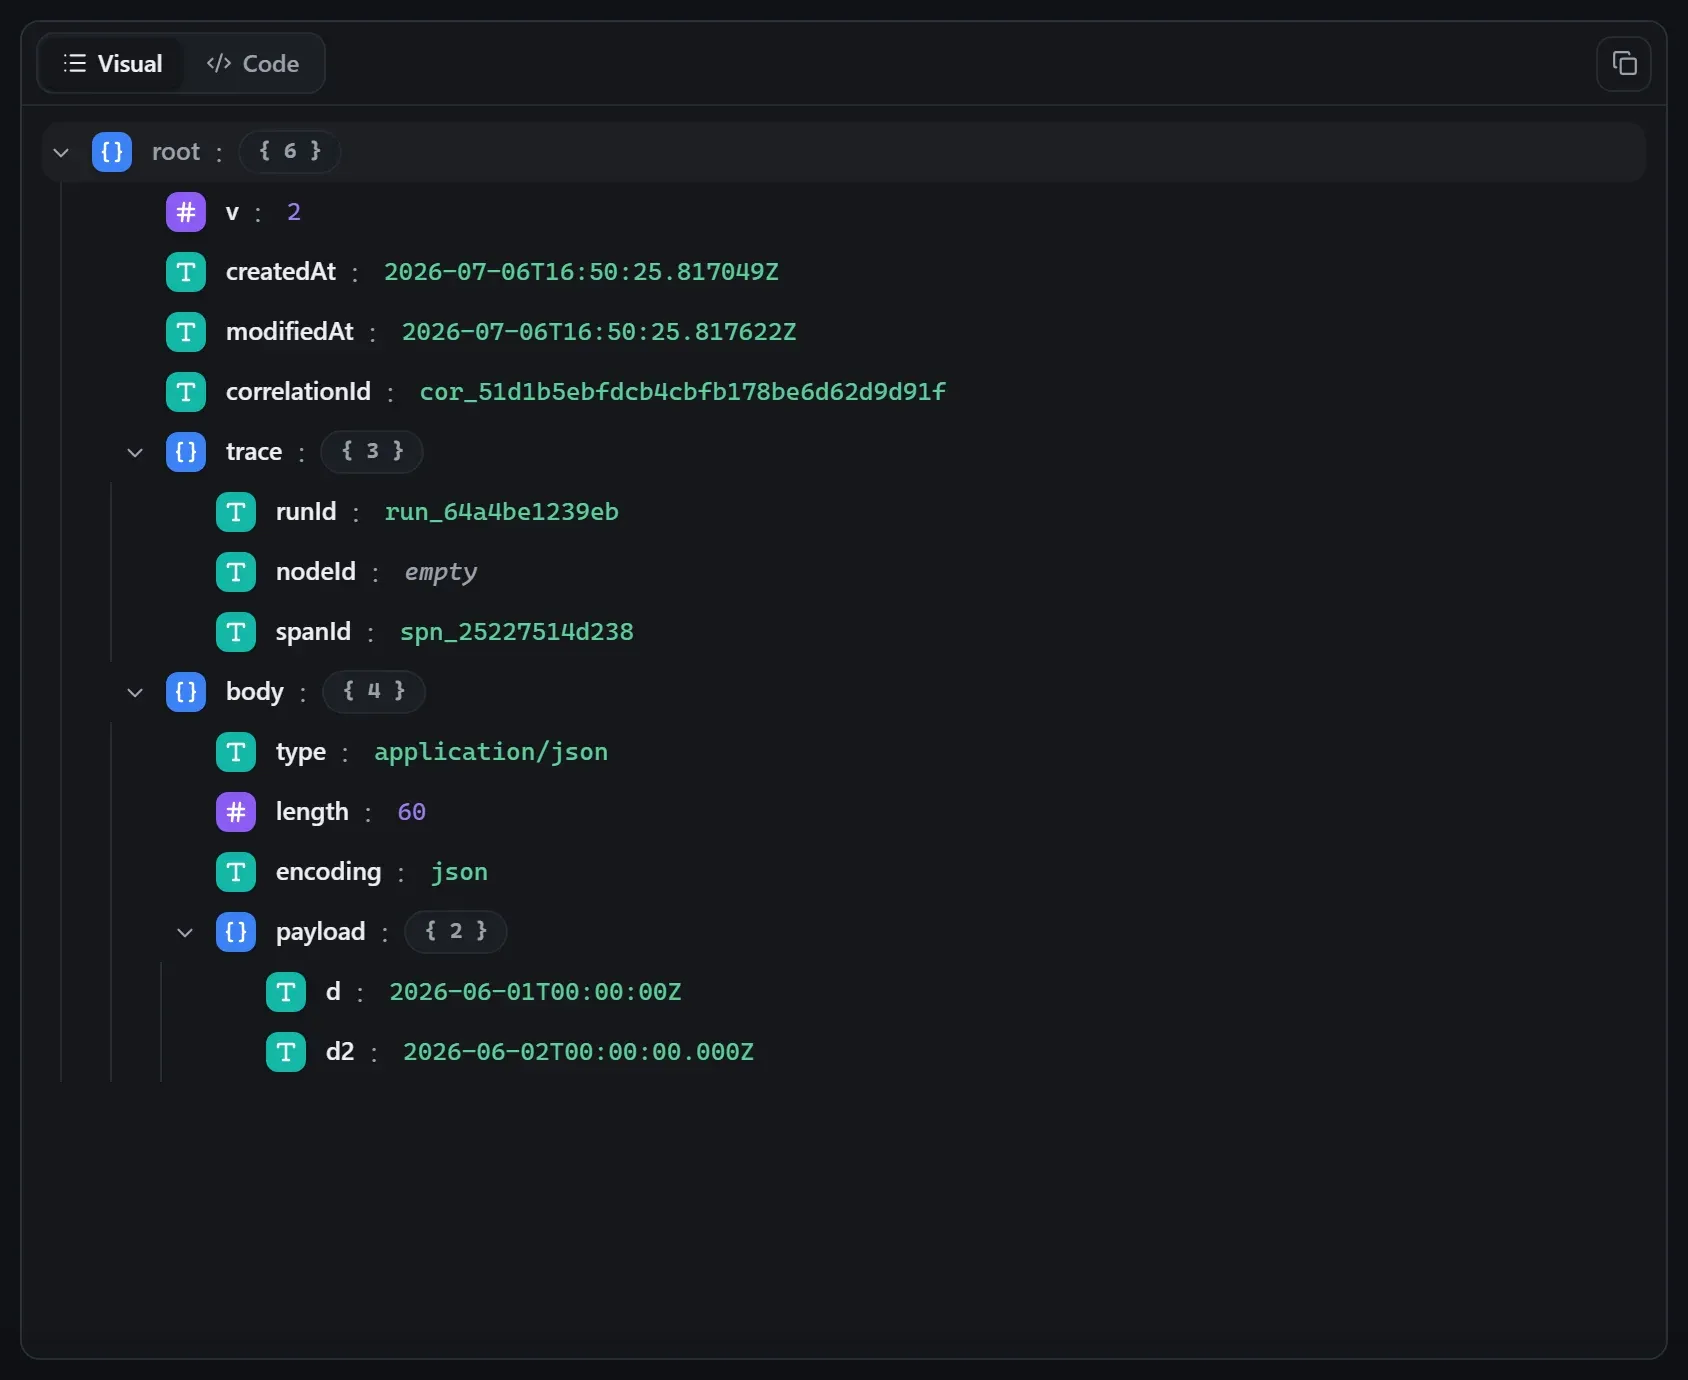Collapse the root node chevron

[x=61, y=153]
